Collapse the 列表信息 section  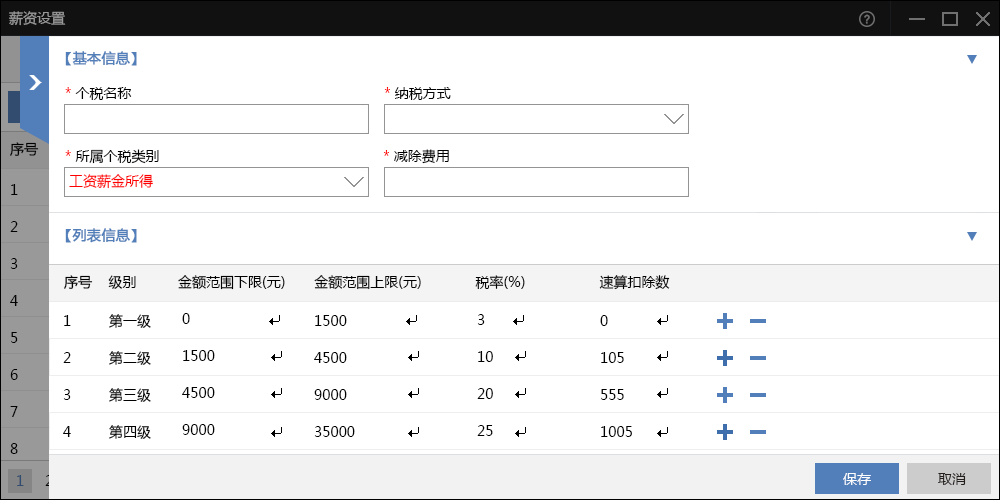[971, 236]
